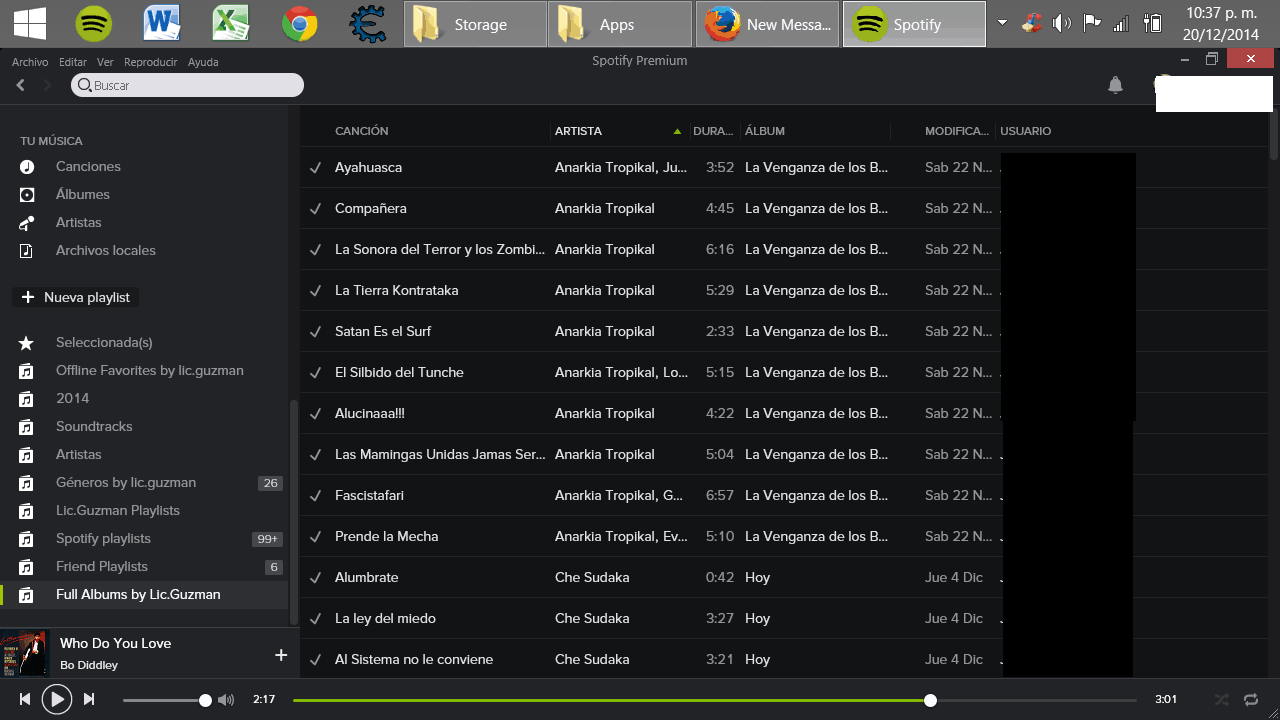Seek using the playback progress handle
The image size is (1280, 720).
coord(930,700)
